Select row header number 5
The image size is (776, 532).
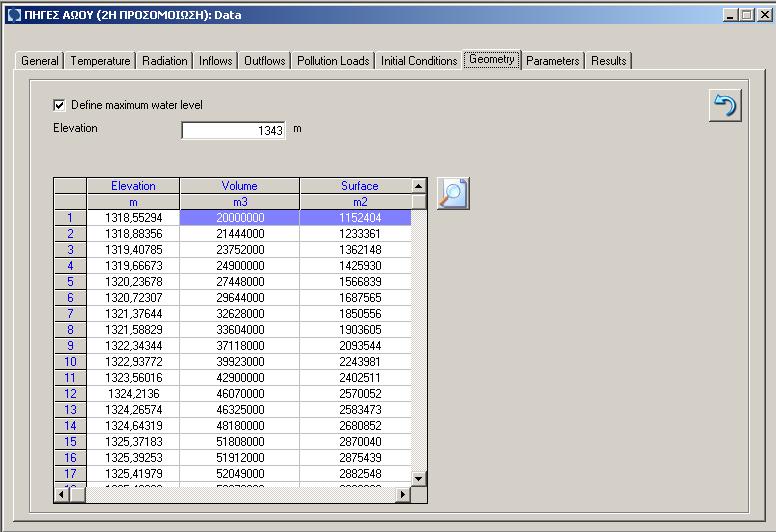point(70,282)
